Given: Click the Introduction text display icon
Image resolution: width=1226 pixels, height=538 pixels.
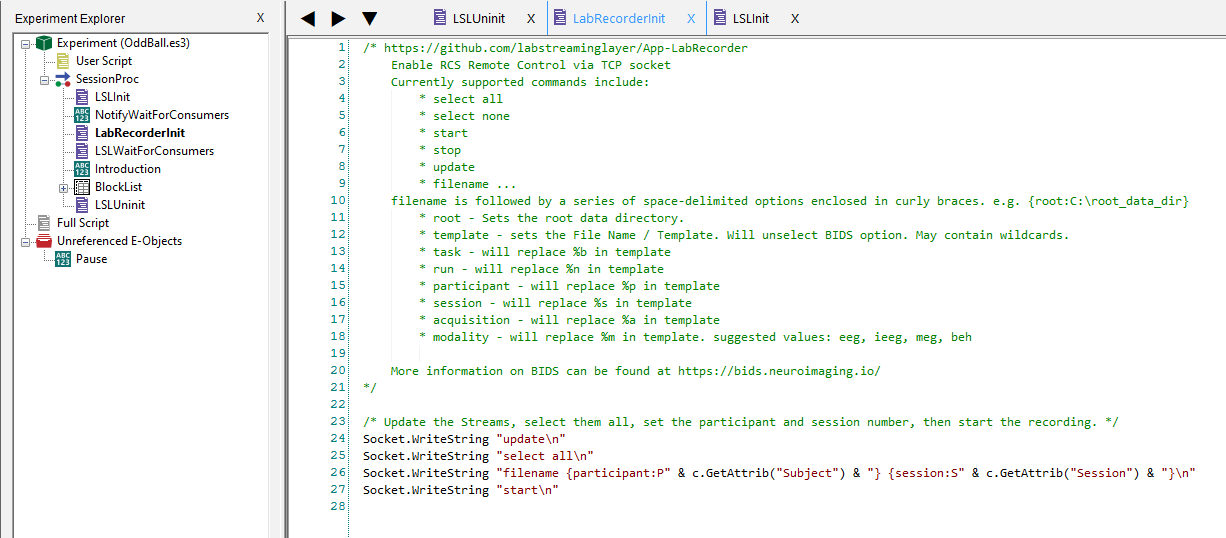Looking at the screenshot, I should [x=82, y=169].
